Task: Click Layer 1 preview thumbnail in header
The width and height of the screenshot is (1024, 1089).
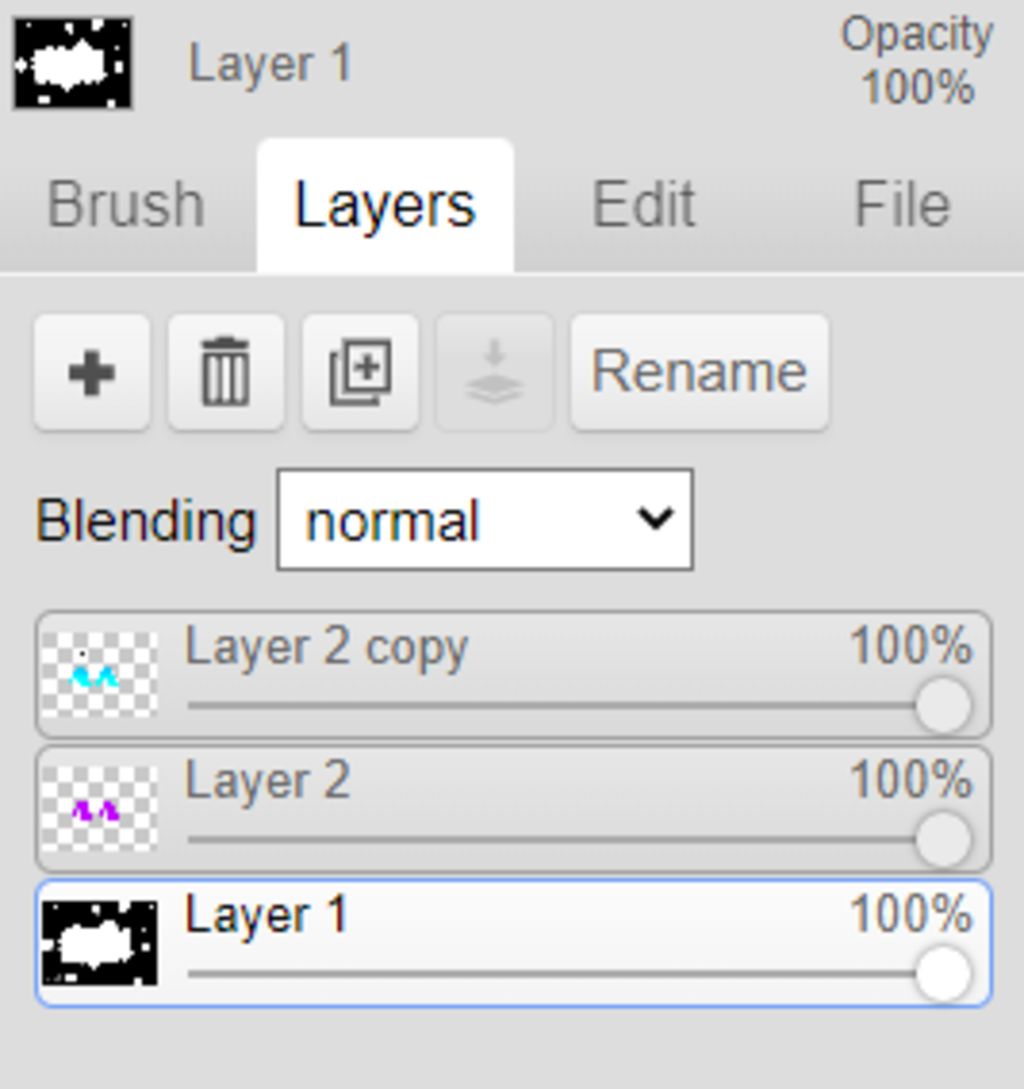Action: coord(73,64)
